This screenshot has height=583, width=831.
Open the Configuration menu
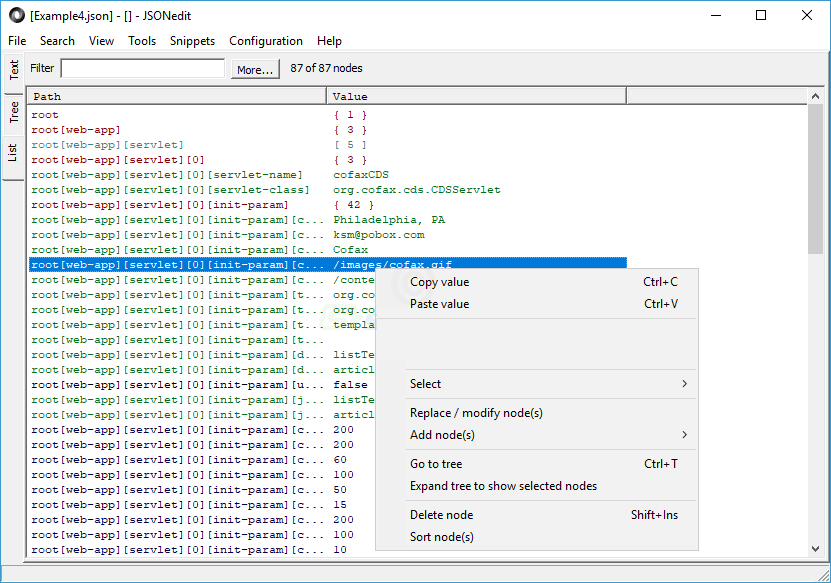point(266,41)
